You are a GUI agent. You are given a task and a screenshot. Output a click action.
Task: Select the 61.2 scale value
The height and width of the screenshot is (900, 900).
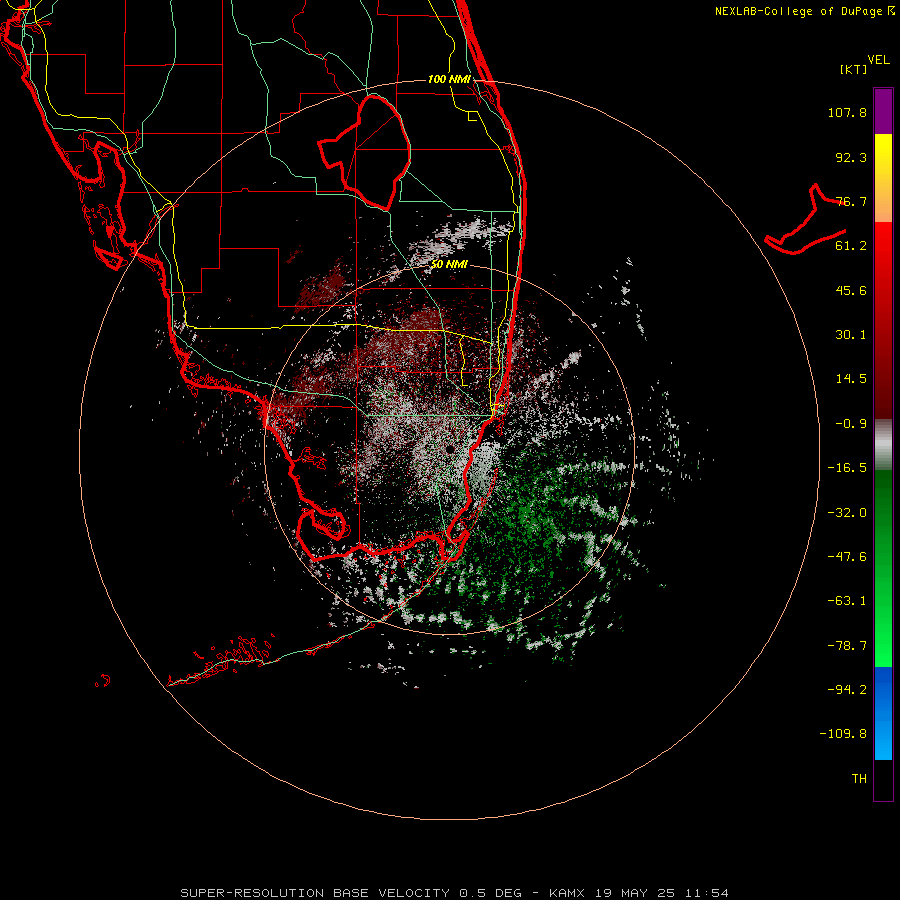click(851, 246)
